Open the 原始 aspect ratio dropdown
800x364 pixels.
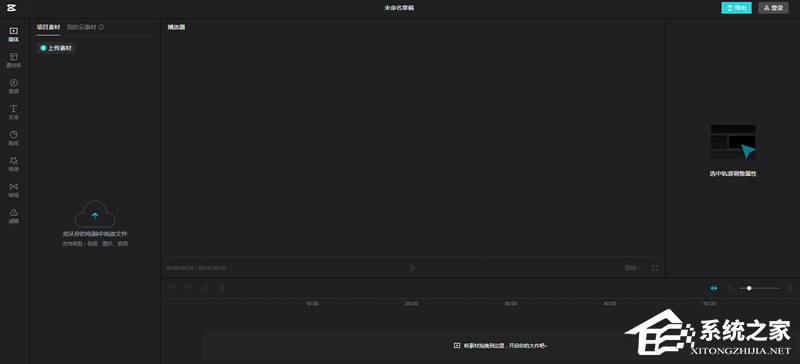[x=633, y=268]
